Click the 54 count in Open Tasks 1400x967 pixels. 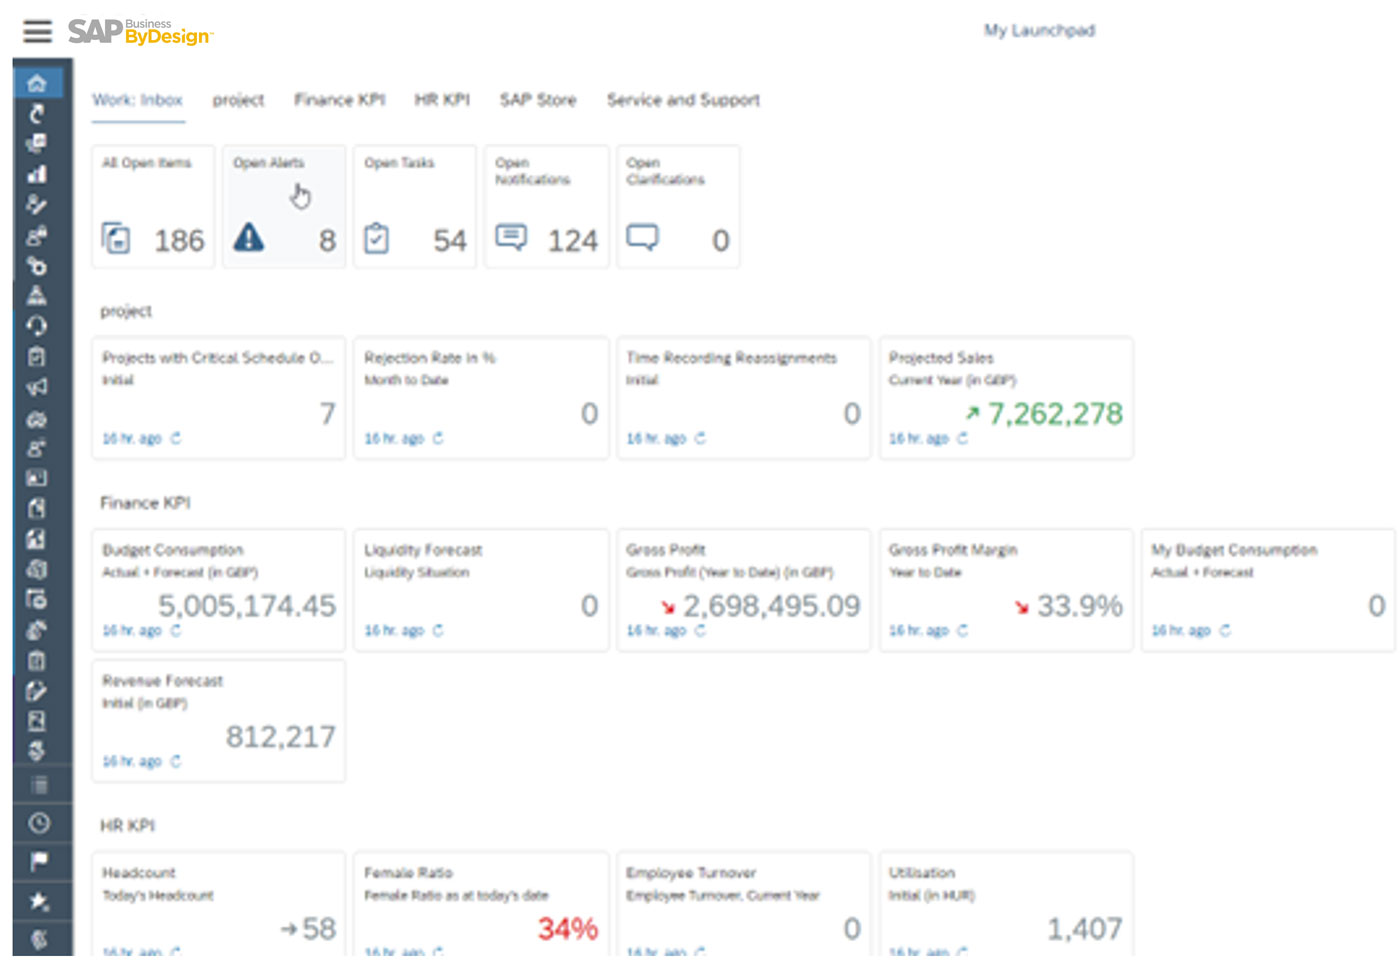coord(450,240)
